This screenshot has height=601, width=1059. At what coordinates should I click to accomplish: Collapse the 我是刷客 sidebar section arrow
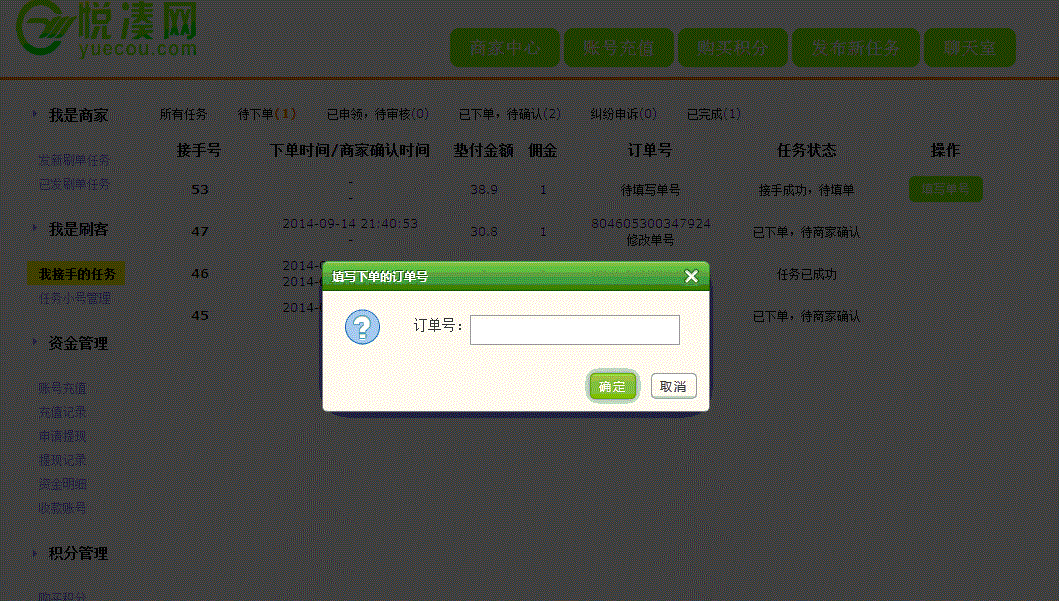tap(35, 229)
